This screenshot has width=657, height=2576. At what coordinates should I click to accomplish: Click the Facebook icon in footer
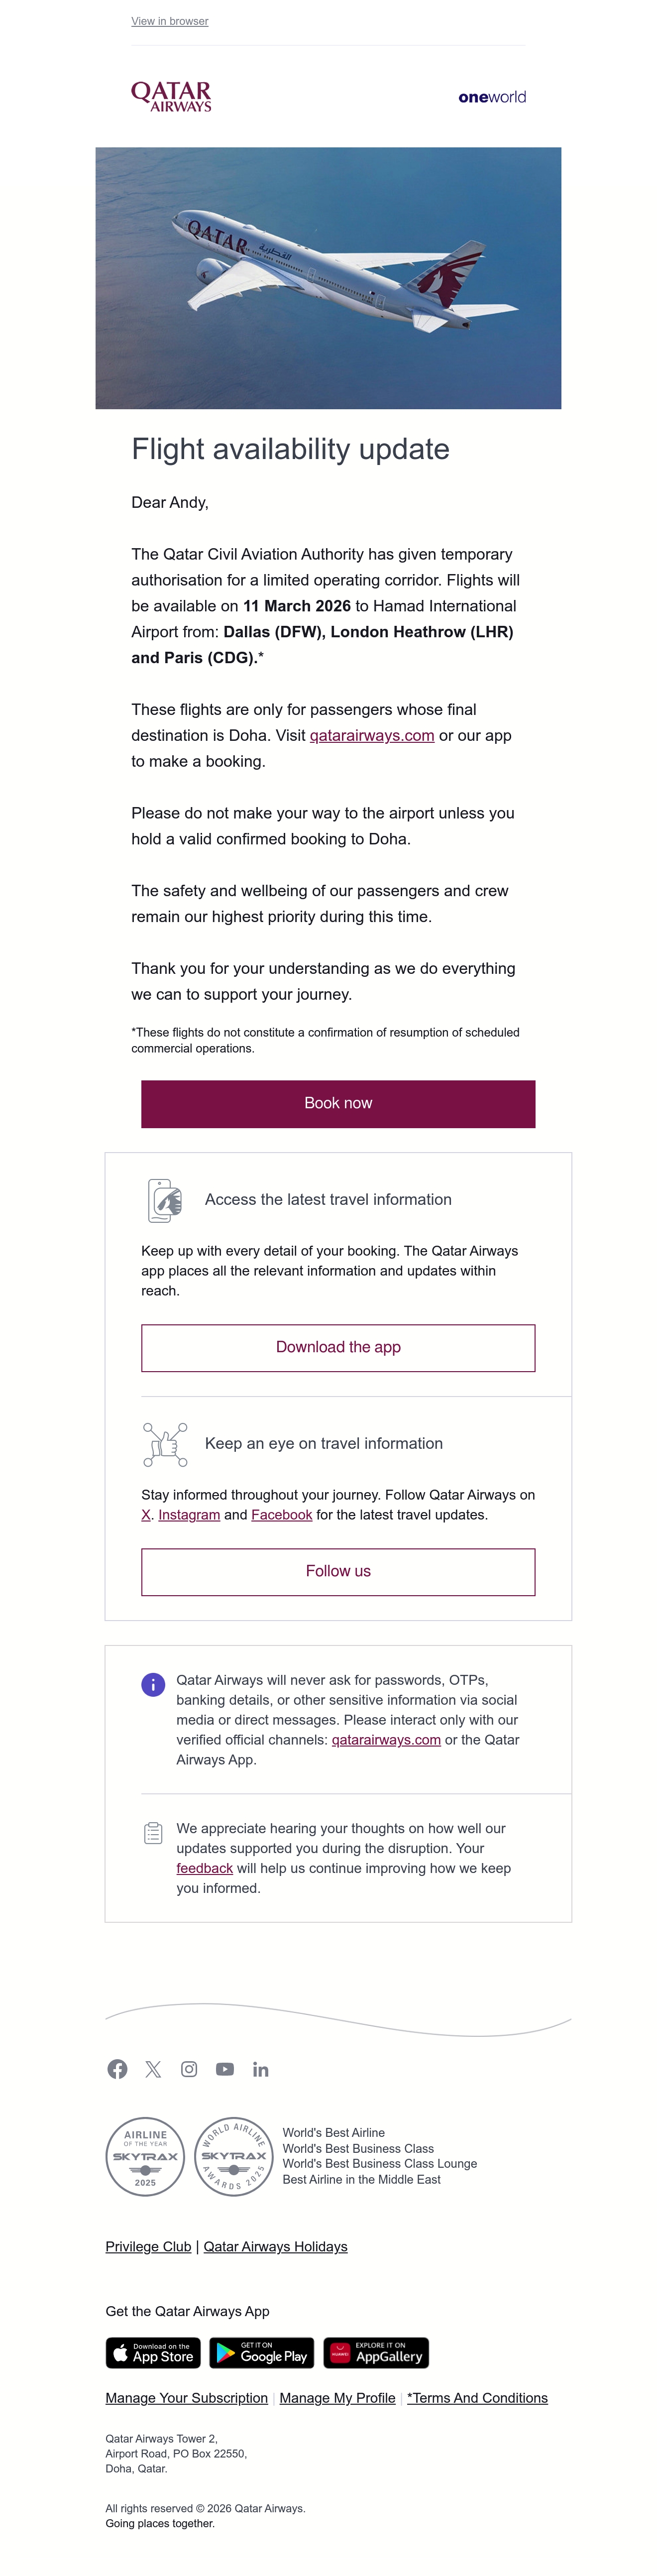pos(117,2069)
